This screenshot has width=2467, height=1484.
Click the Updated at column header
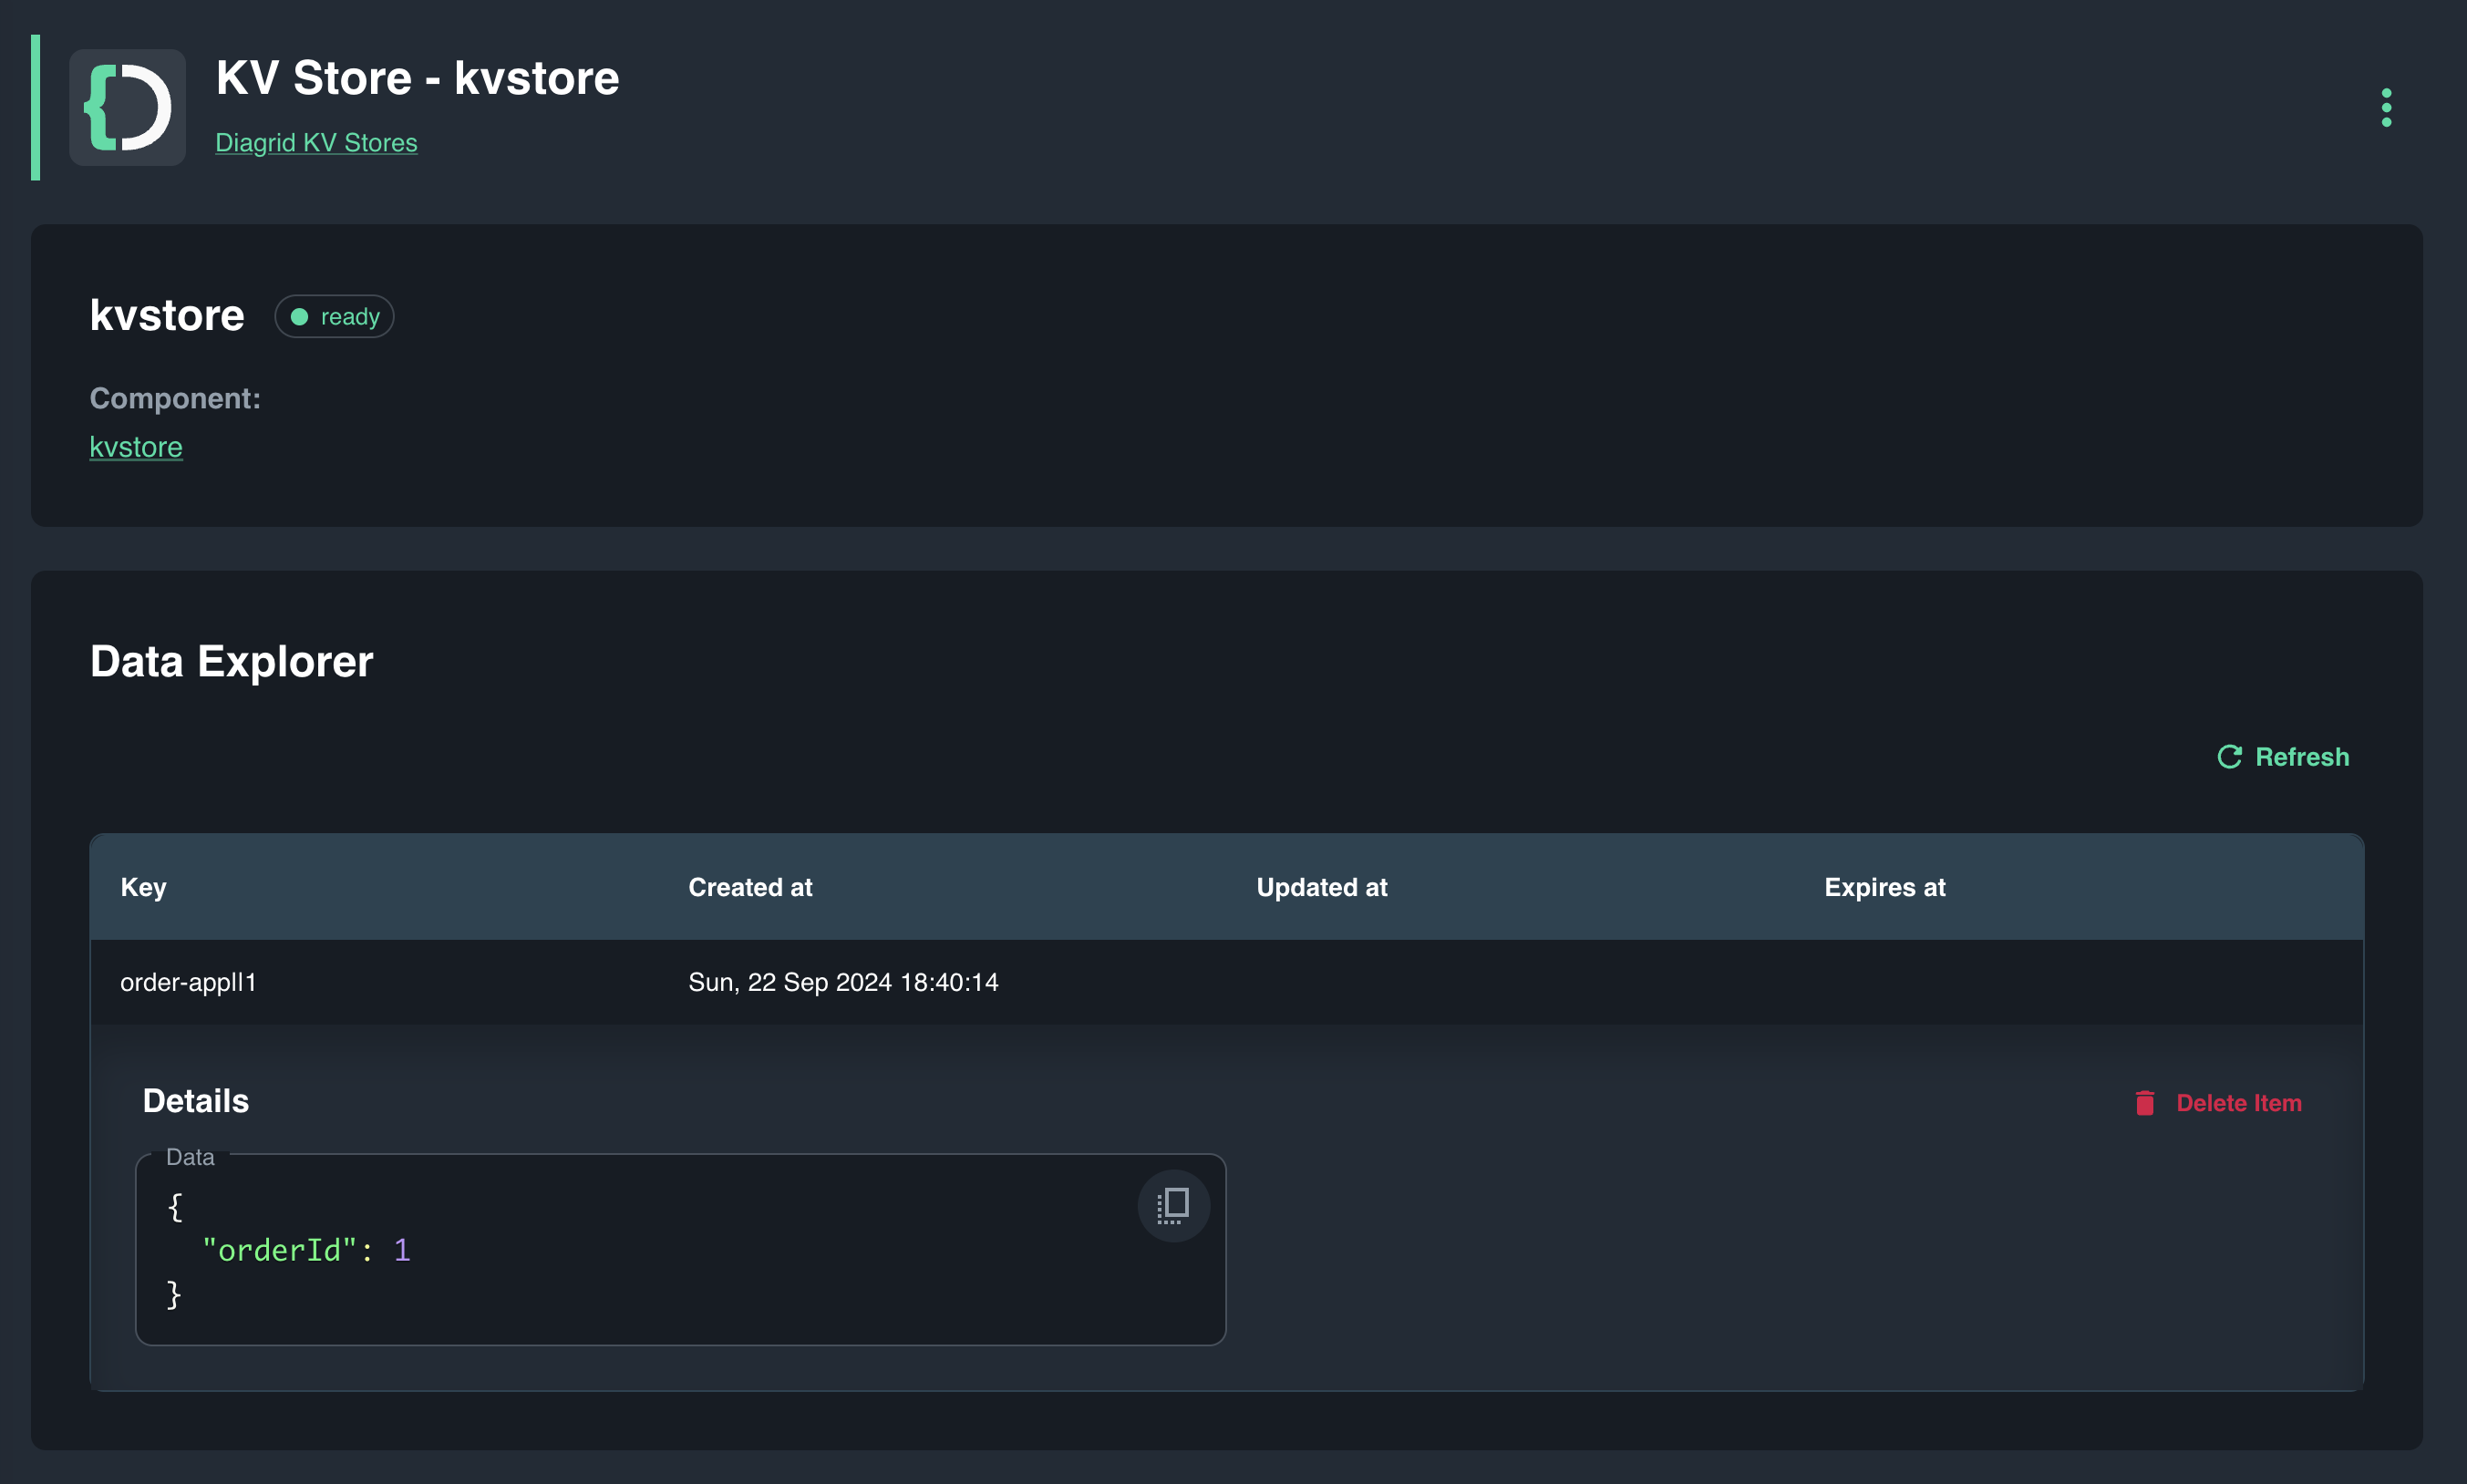[1321, 887]
